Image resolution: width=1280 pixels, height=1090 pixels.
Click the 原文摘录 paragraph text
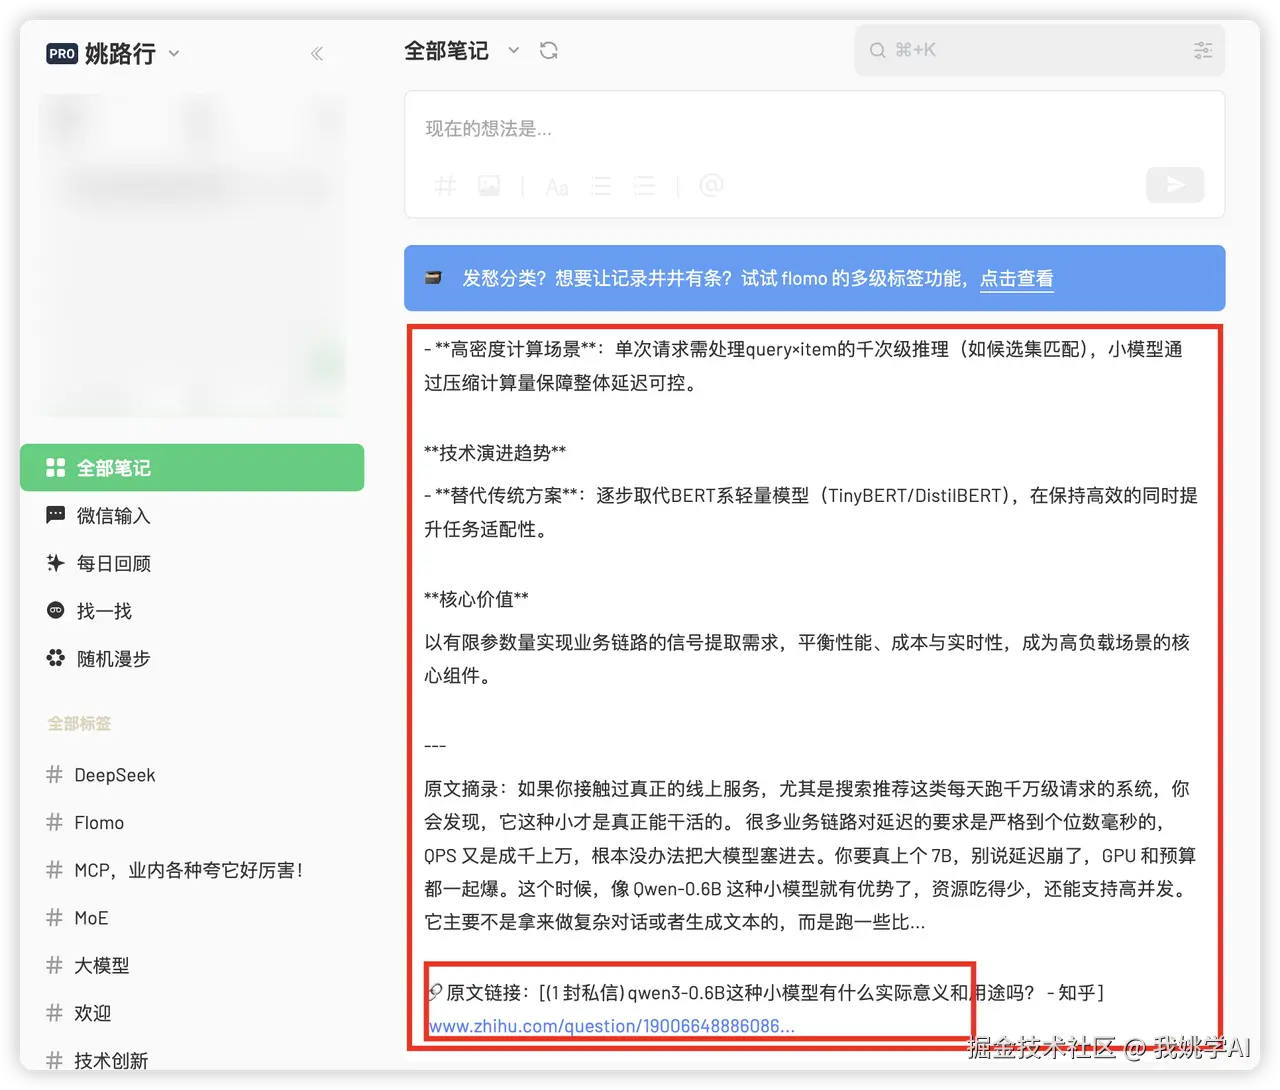click(810, 855)
